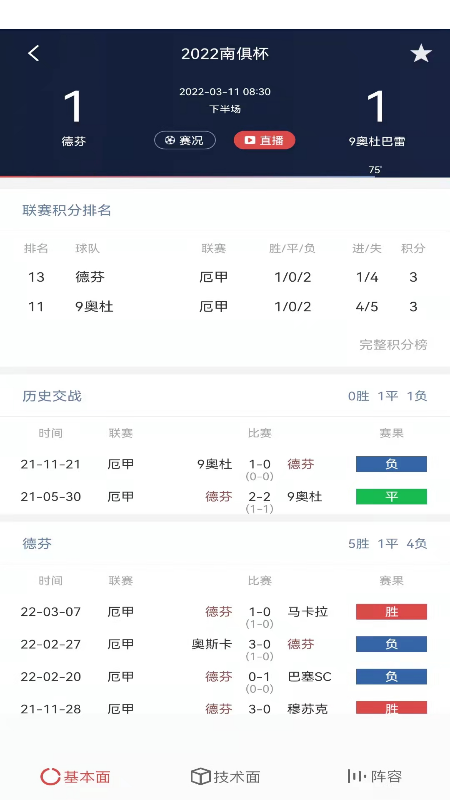
Task: Open the 22-02-27 奥斯卡 vs 德芬 match
Action: tap(225, 647)
